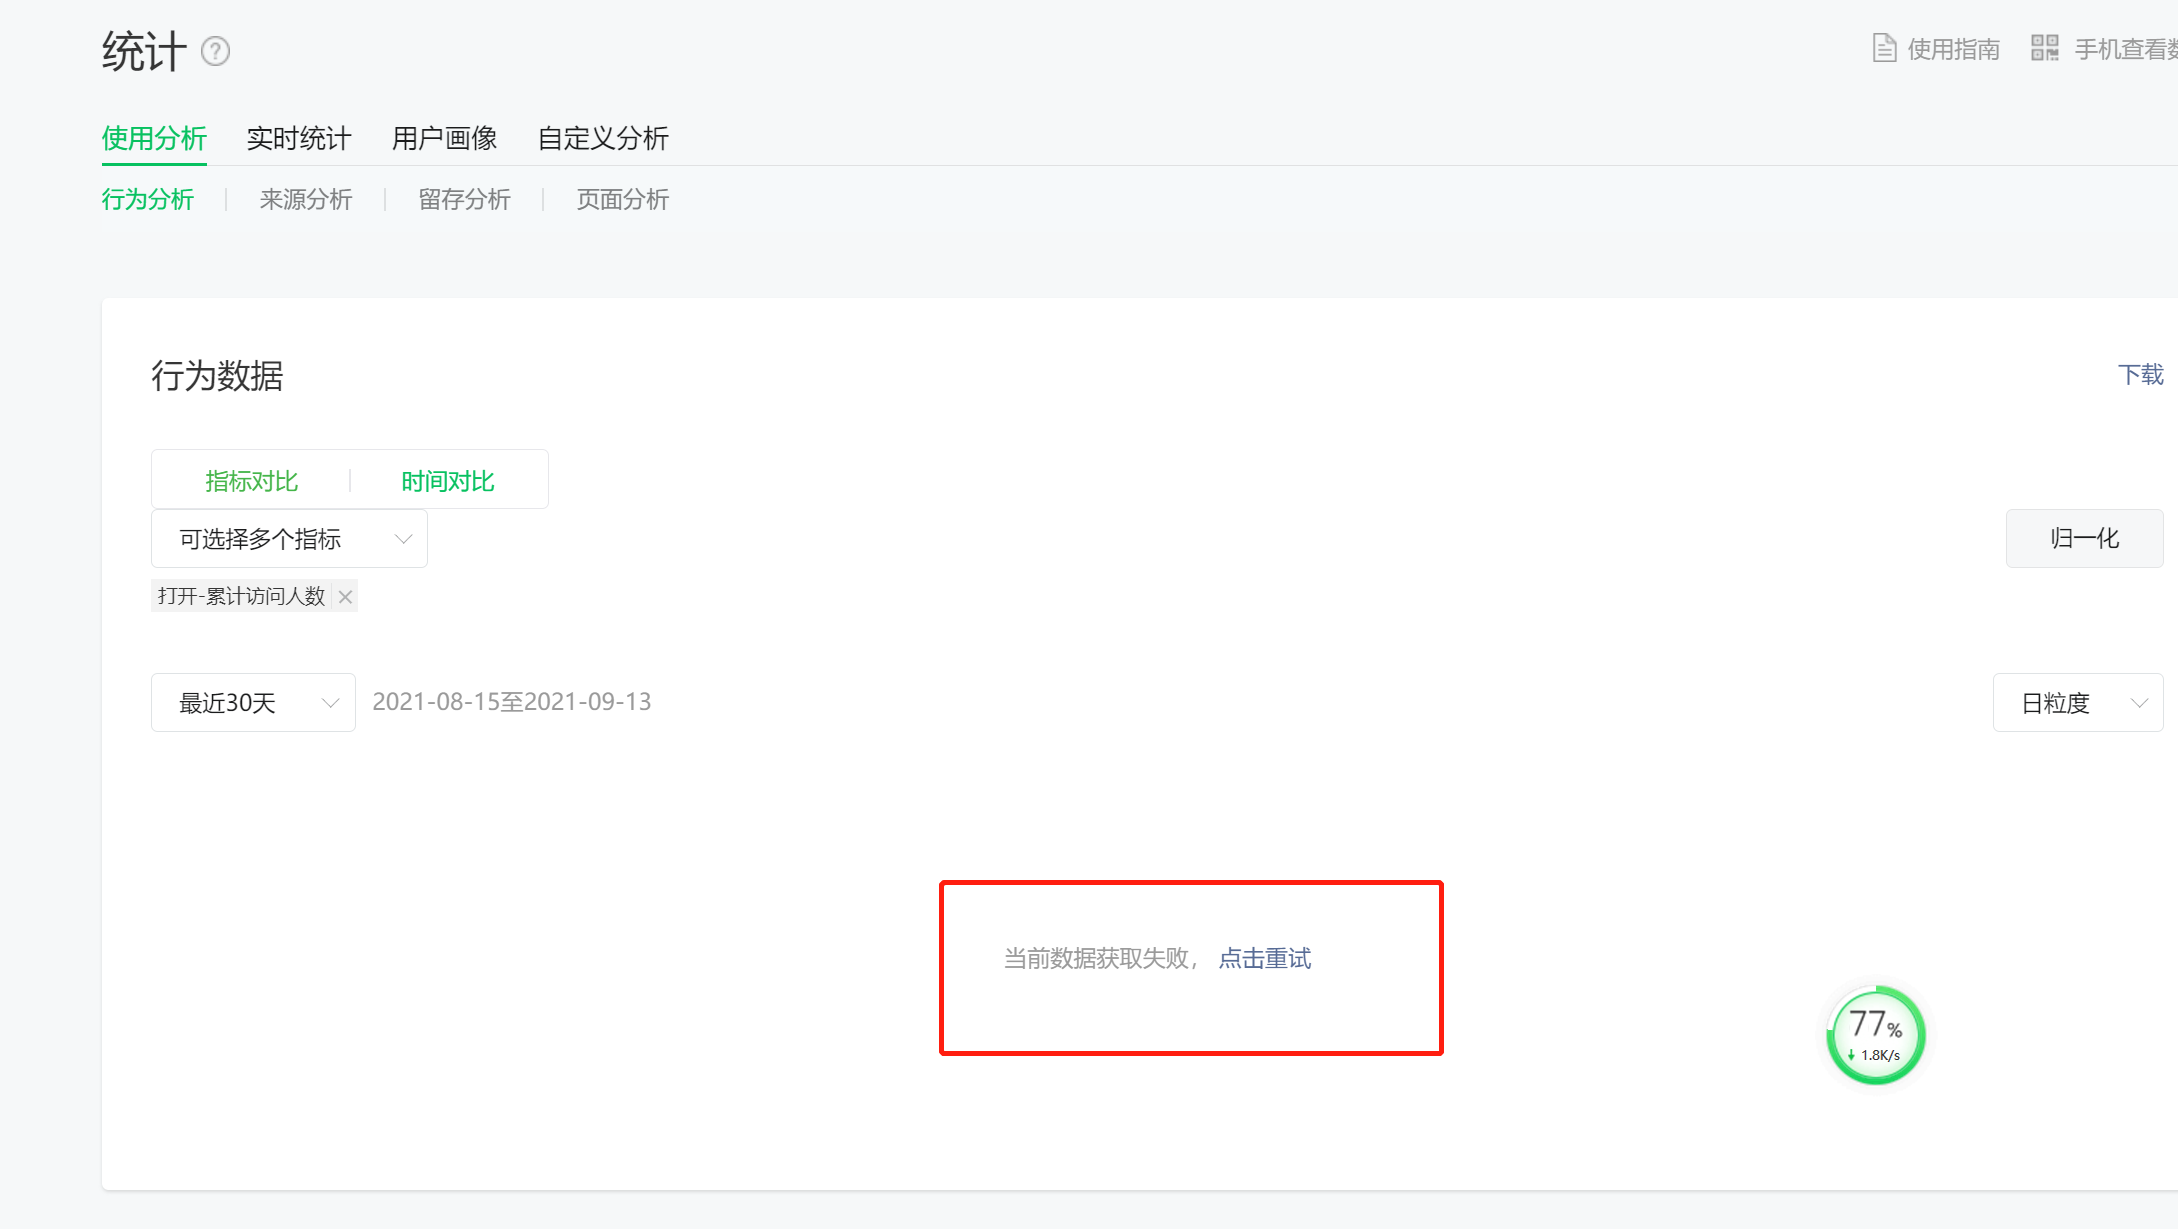Click the 下载 download link
2178x1229 pixels.
pyautogui.click(x=2140, y=374)
